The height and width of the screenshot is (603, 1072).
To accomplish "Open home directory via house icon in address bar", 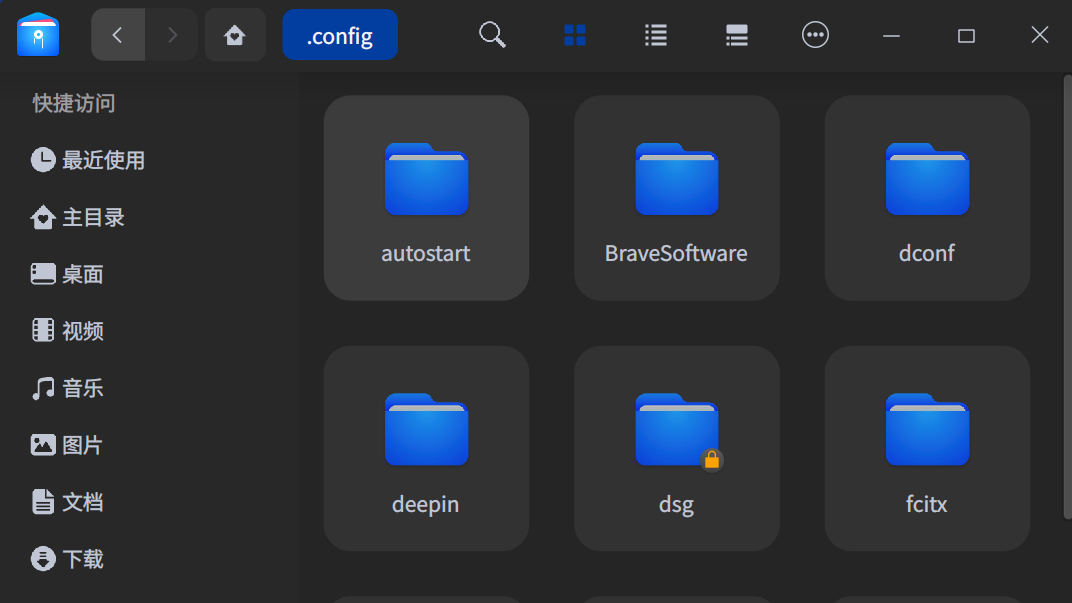I will coord(235,35).
